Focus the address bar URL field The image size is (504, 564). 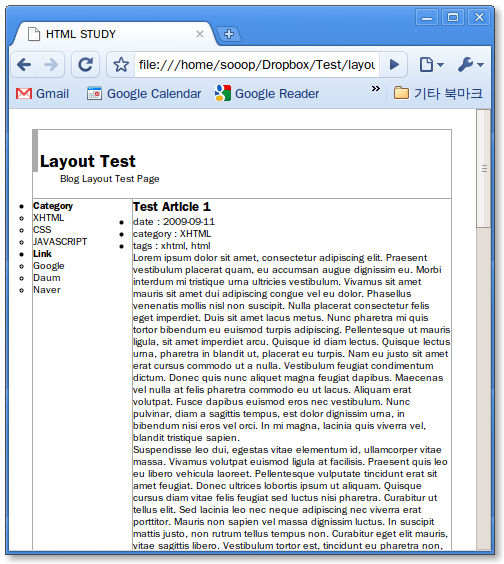click(257, 65)
